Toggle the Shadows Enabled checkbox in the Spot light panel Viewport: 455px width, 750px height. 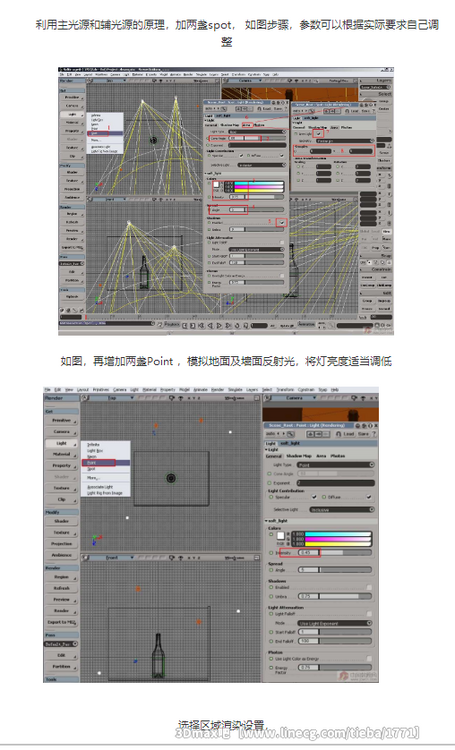click(x=282, y=222)
